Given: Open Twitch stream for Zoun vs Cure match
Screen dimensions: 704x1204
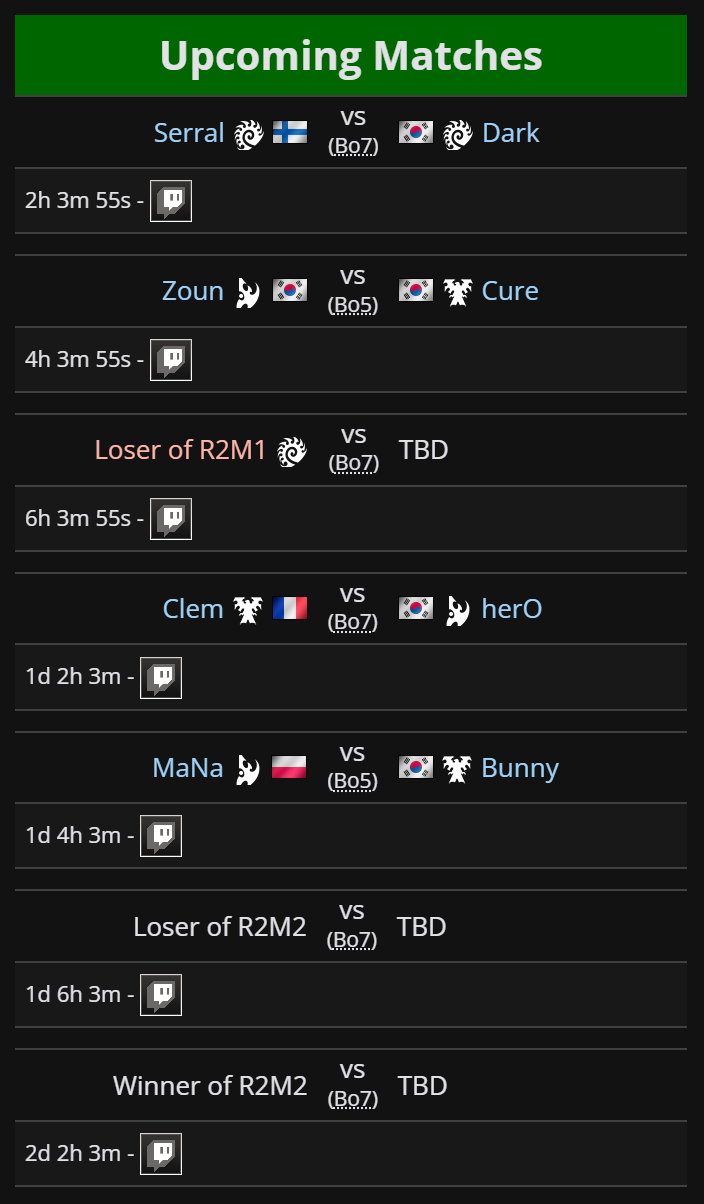Looking at the screenshot, I should (171, 360).
